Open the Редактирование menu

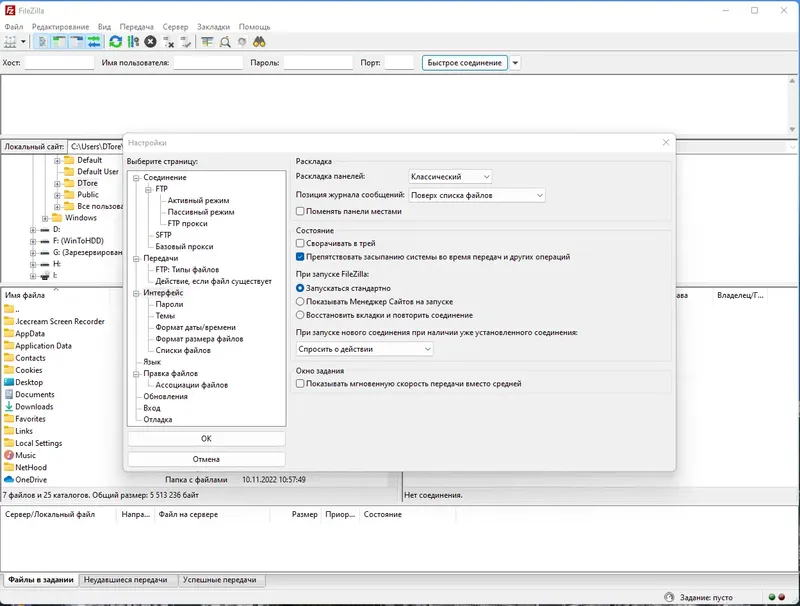click(x=60, y=27)
